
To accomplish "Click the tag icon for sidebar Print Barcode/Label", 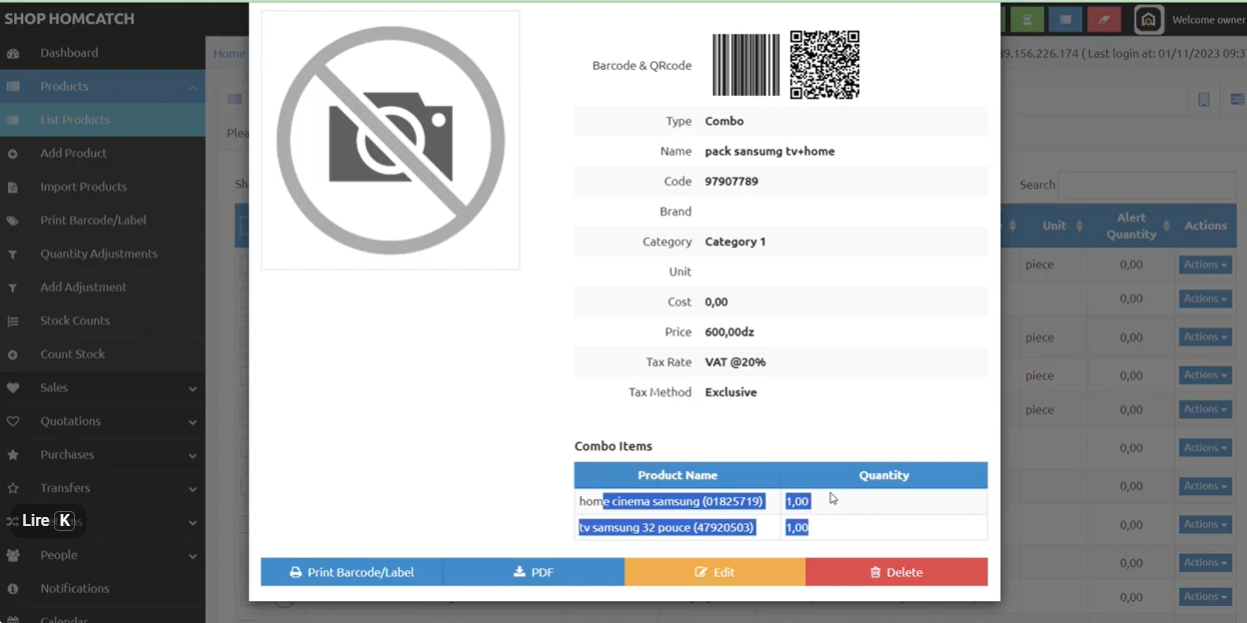I will pyautogui.click(x=13, y=221).
